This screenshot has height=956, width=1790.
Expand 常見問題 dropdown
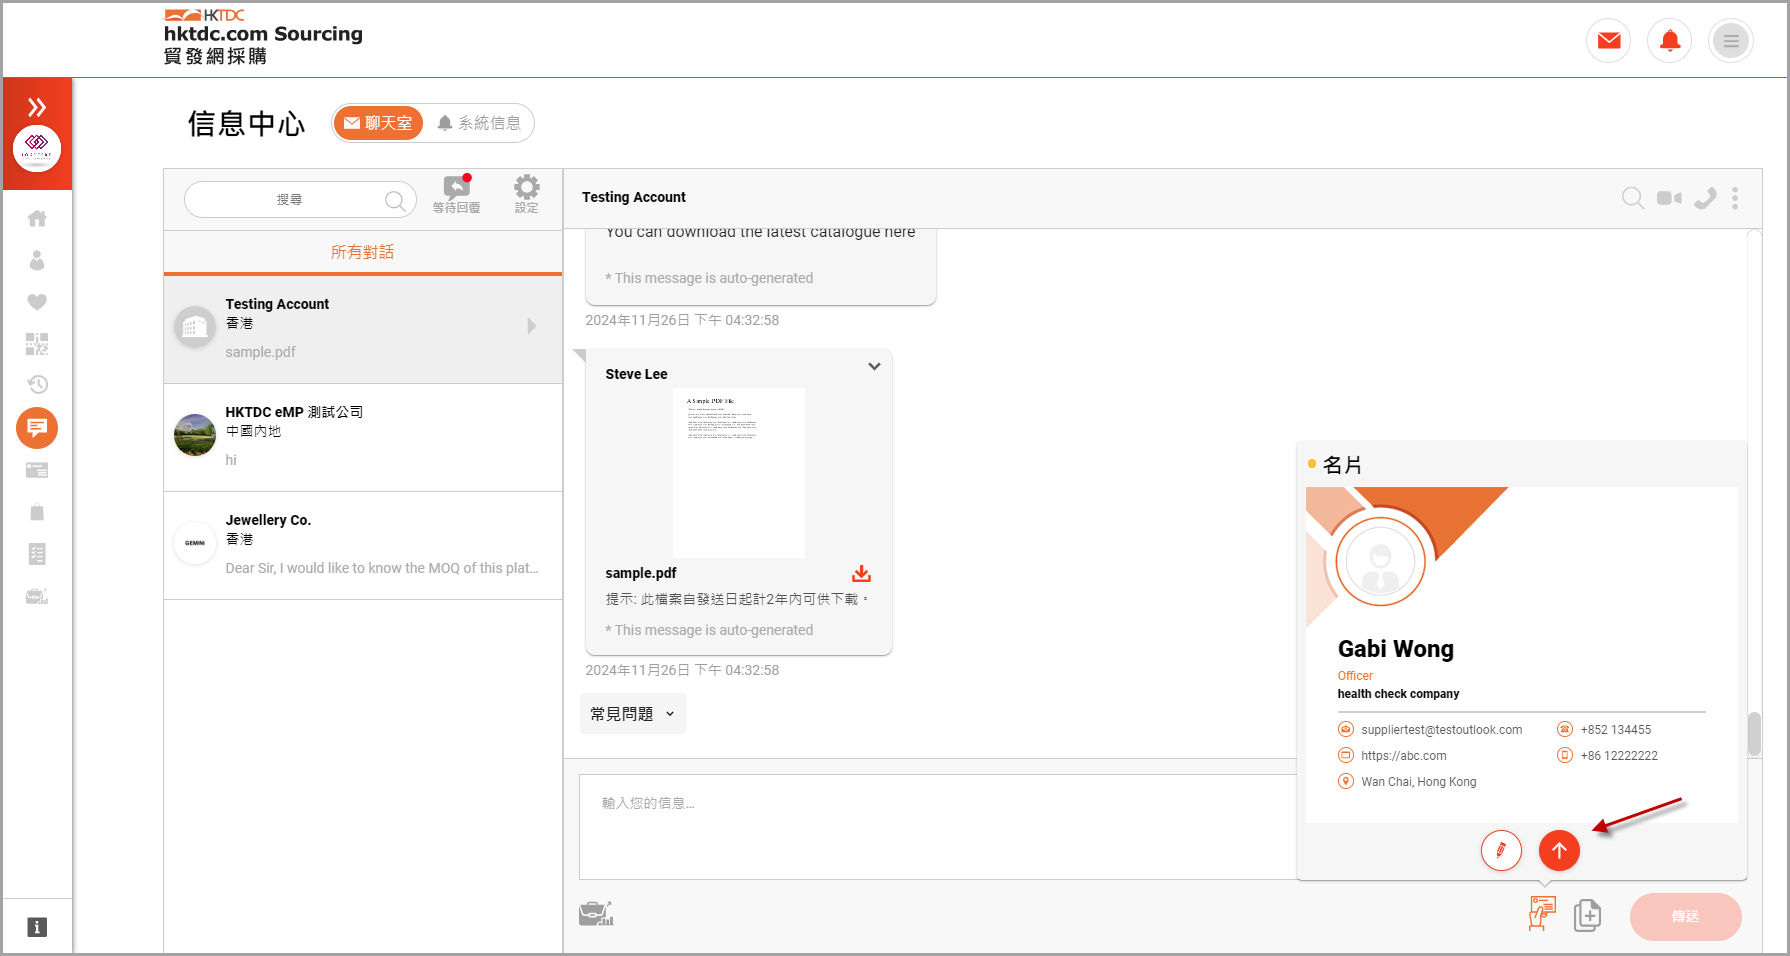click(x=633, y=714)
